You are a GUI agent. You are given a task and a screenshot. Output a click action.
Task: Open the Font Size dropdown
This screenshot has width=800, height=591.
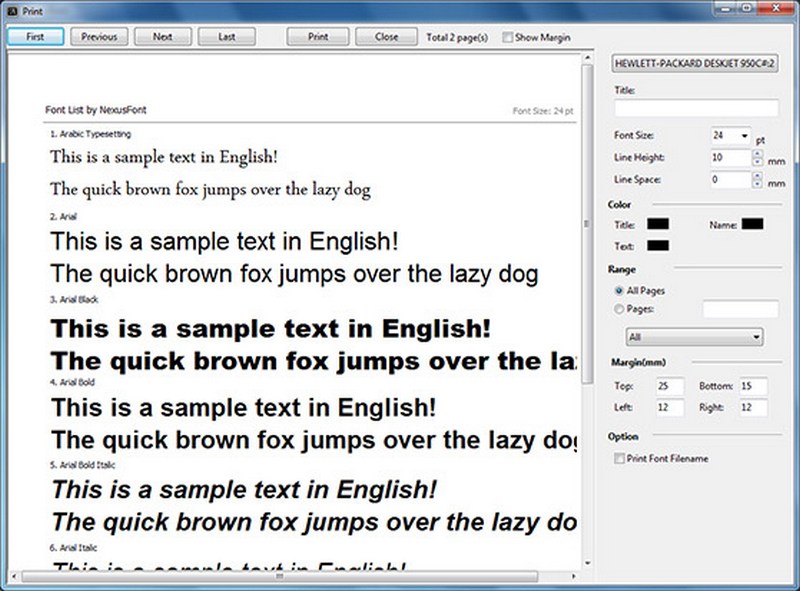tap(745, 134)
